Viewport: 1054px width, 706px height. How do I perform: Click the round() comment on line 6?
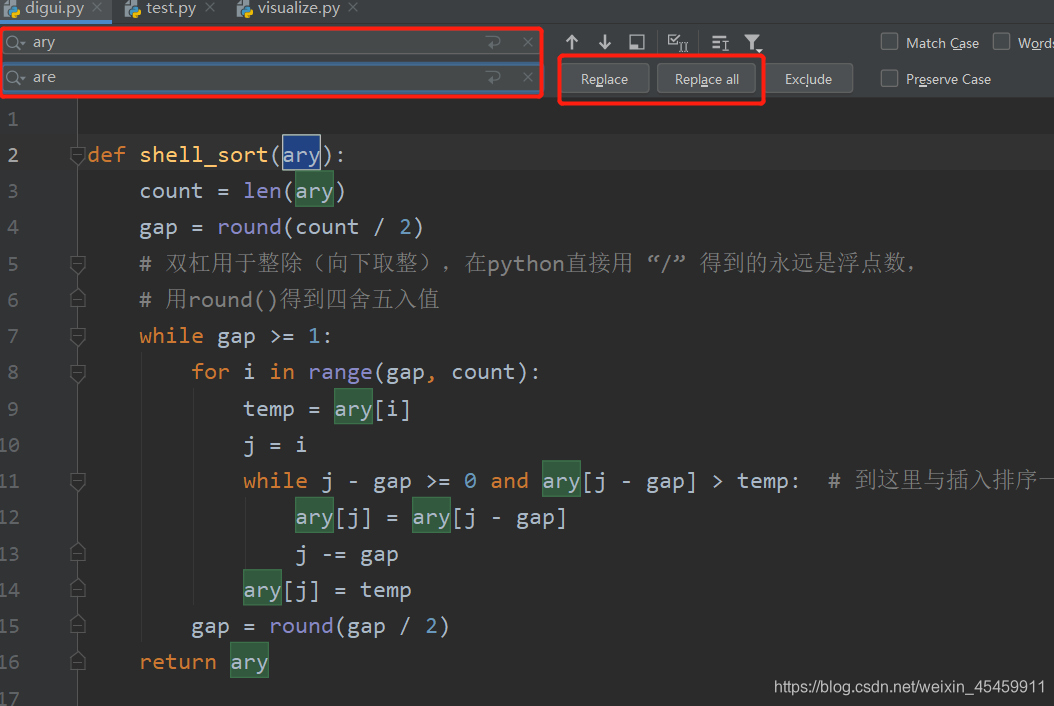coord(289,299)
